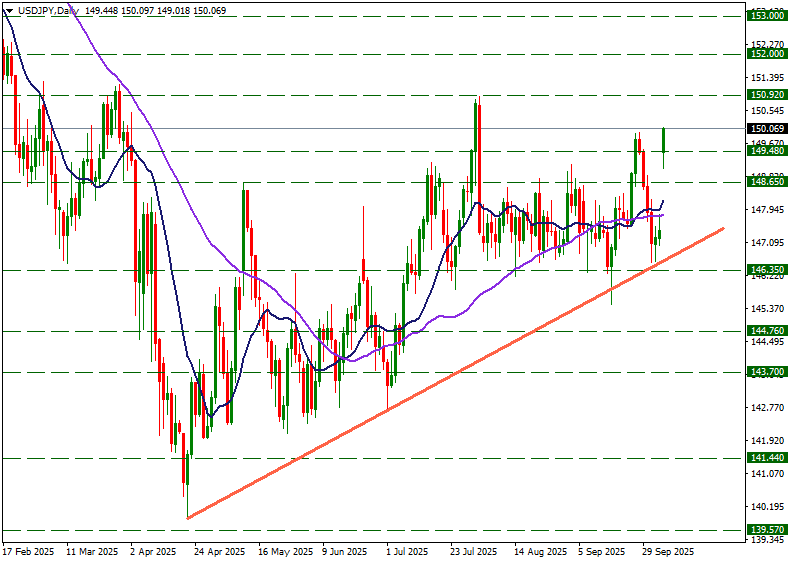The image size is (791, 563).
Task: Click the 148.650 horizontal level label
Action: 766,182
